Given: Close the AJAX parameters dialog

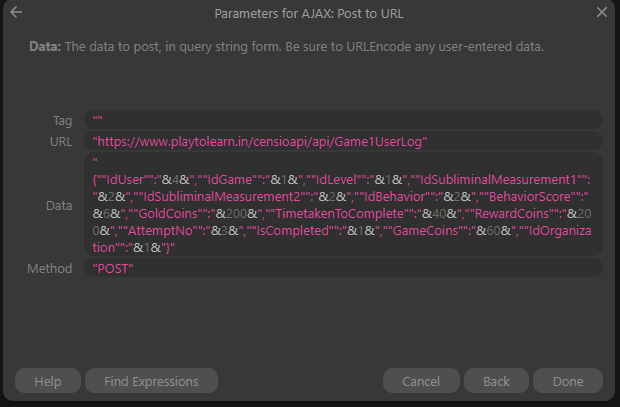Looking at the screenshot, I should pos(602,12).
